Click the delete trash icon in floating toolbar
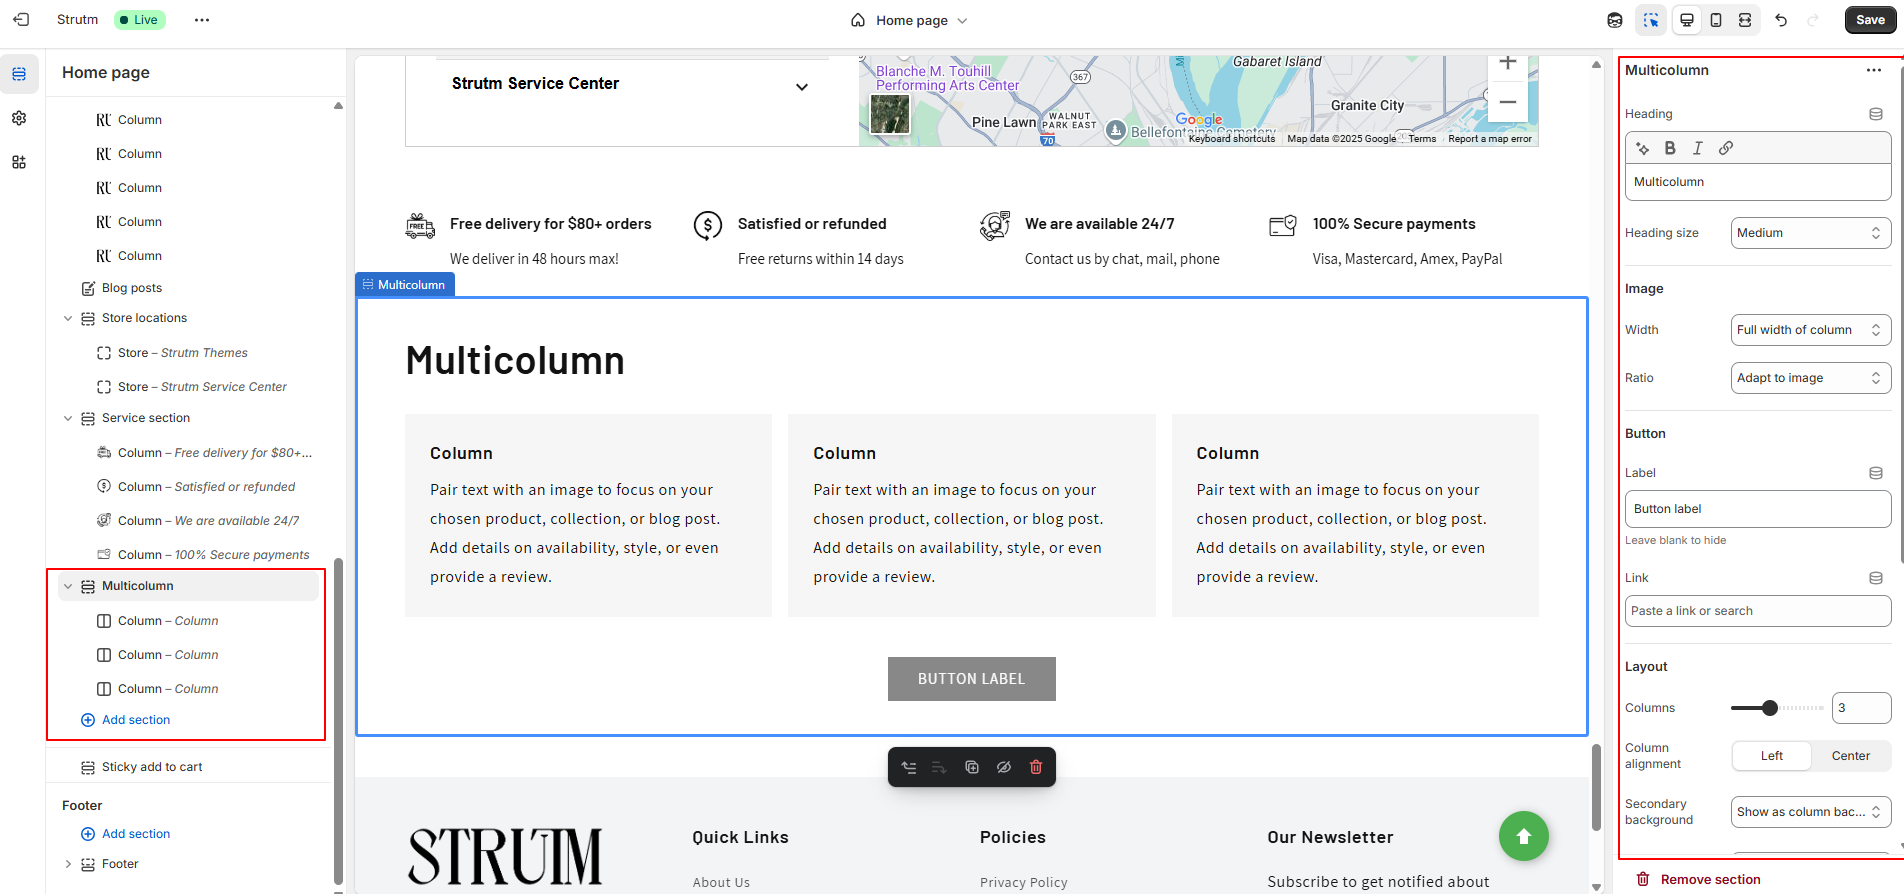The height and width of the screenshot is (894, 1904). 1036,767
